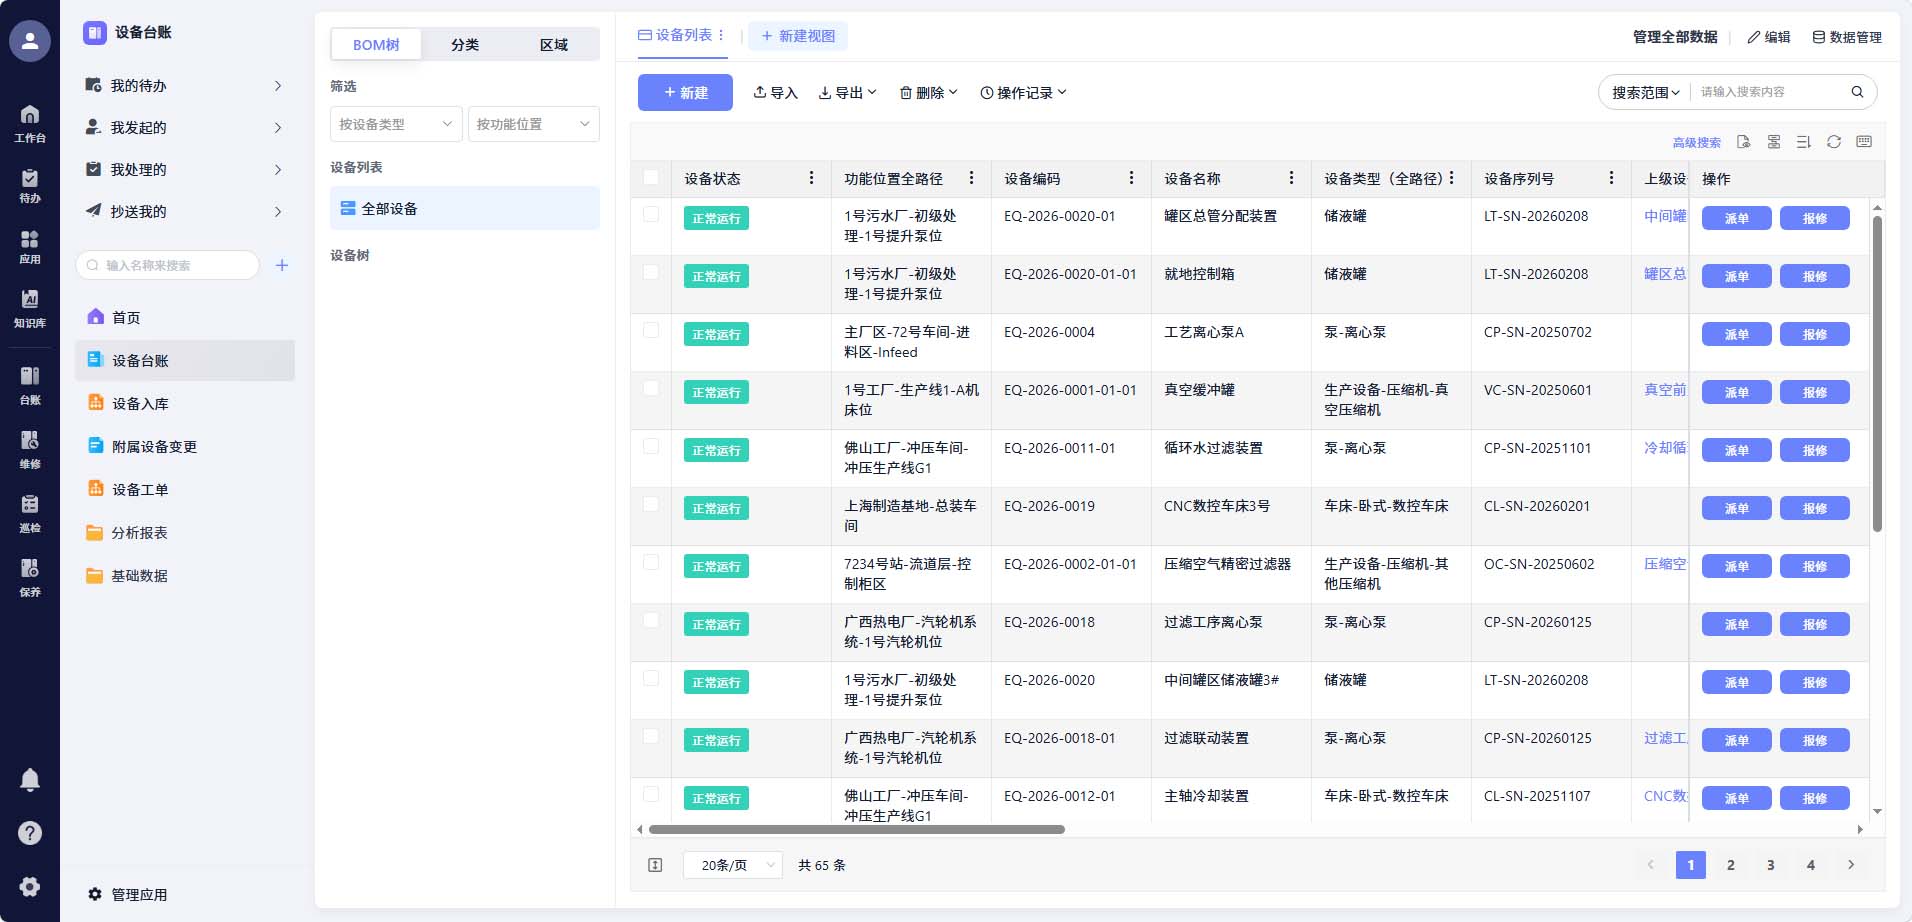Click 新建视图 button
This screenshot has height=922, width=1912.
click(x=798, y=36)
